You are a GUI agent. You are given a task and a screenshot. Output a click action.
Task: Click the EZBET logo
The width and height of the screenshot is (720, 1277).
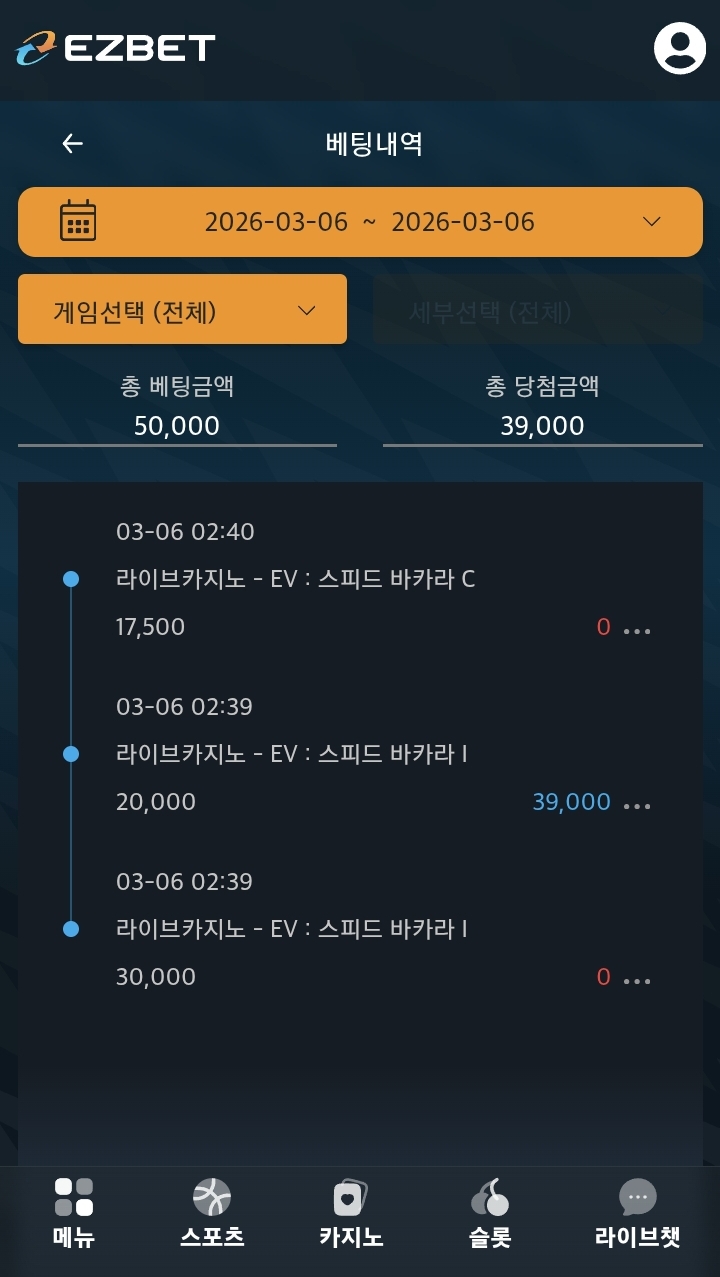[116, 48]
